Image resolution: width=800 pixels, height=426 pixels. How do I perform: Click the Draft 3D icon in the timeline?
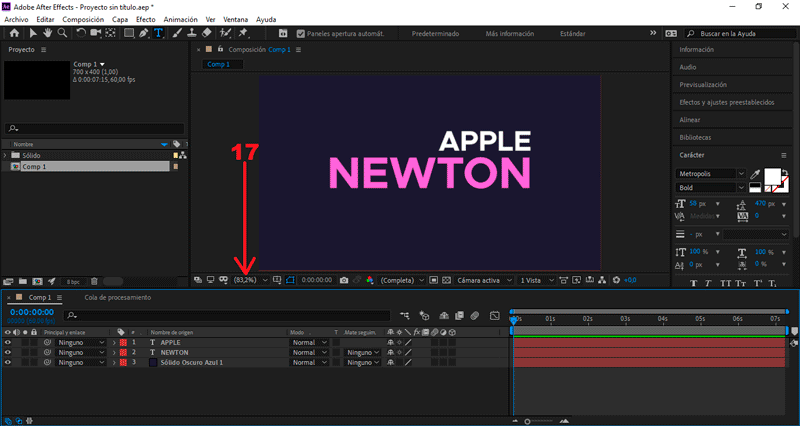point(424,316)
